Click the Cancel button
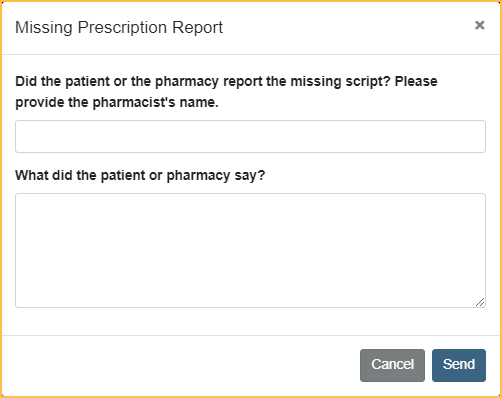The height and width of the screenshot is (398, 502). click(x=392, y=365)
